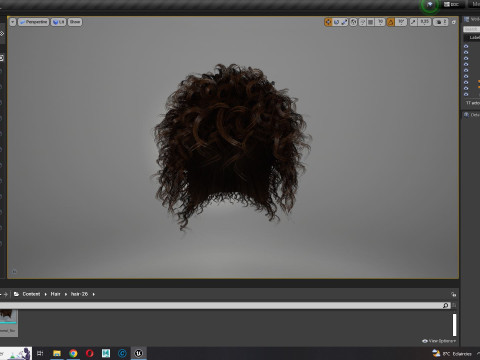Open Maya from taskbar
The width and height of the screenshot is (480, 360).
click(106, 353)
